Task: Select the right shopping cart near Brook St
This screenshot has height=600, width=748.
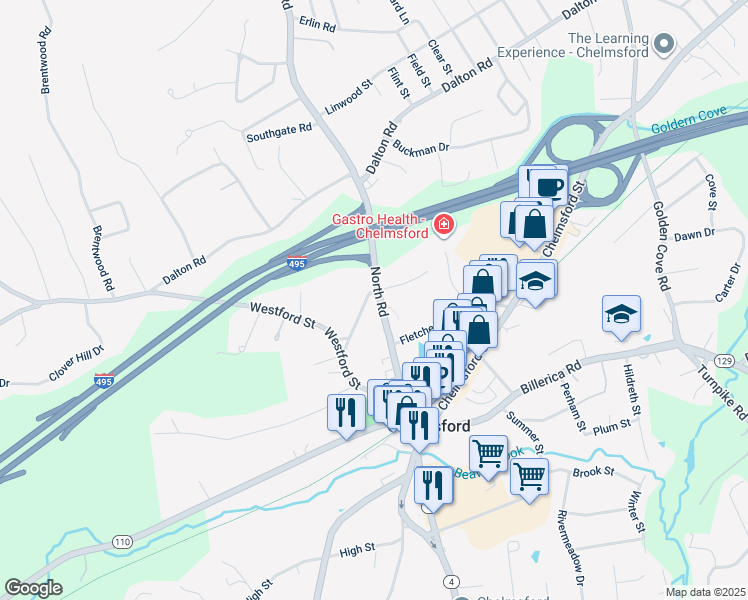Action: click(x=530, y=476)
